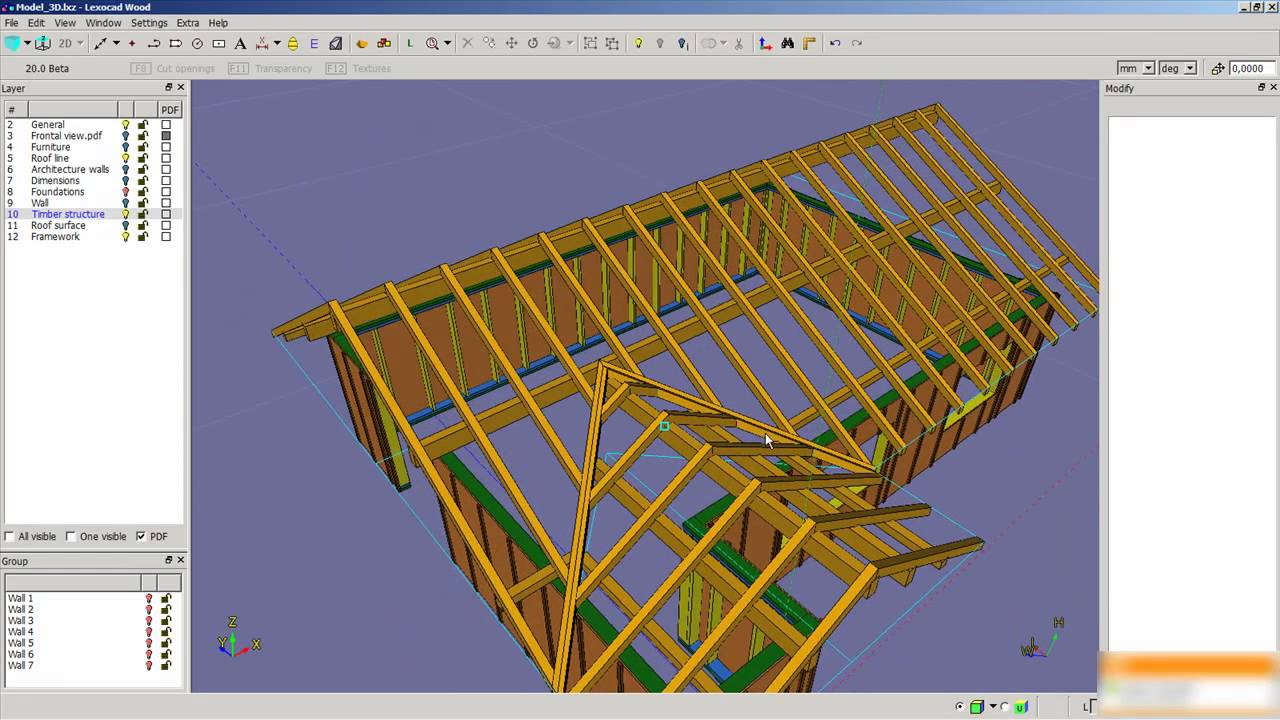Expand the line tool dropdown arrow
1280x720 pixels.
click(x=116, y=43)
